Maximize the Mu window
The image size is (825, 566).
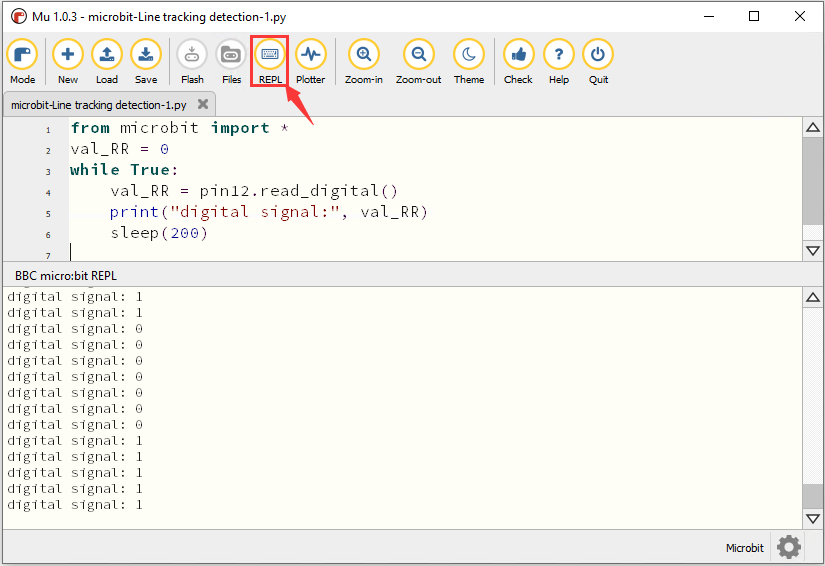(754, 16)
